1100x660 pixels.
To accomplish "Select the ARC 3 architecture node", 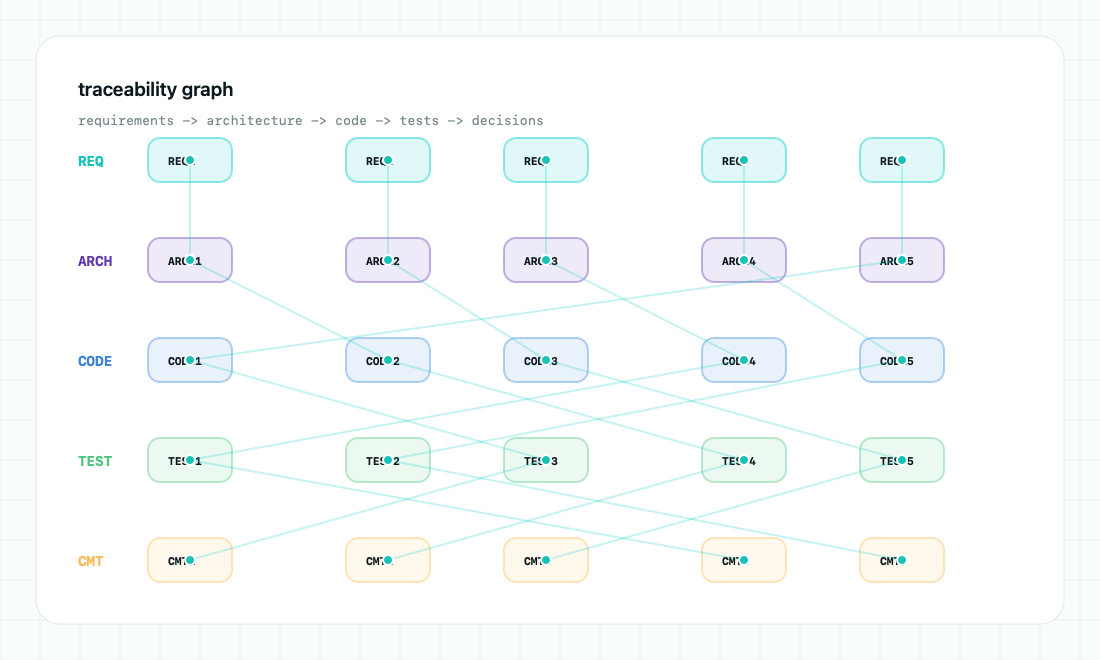I will (546, 260).
